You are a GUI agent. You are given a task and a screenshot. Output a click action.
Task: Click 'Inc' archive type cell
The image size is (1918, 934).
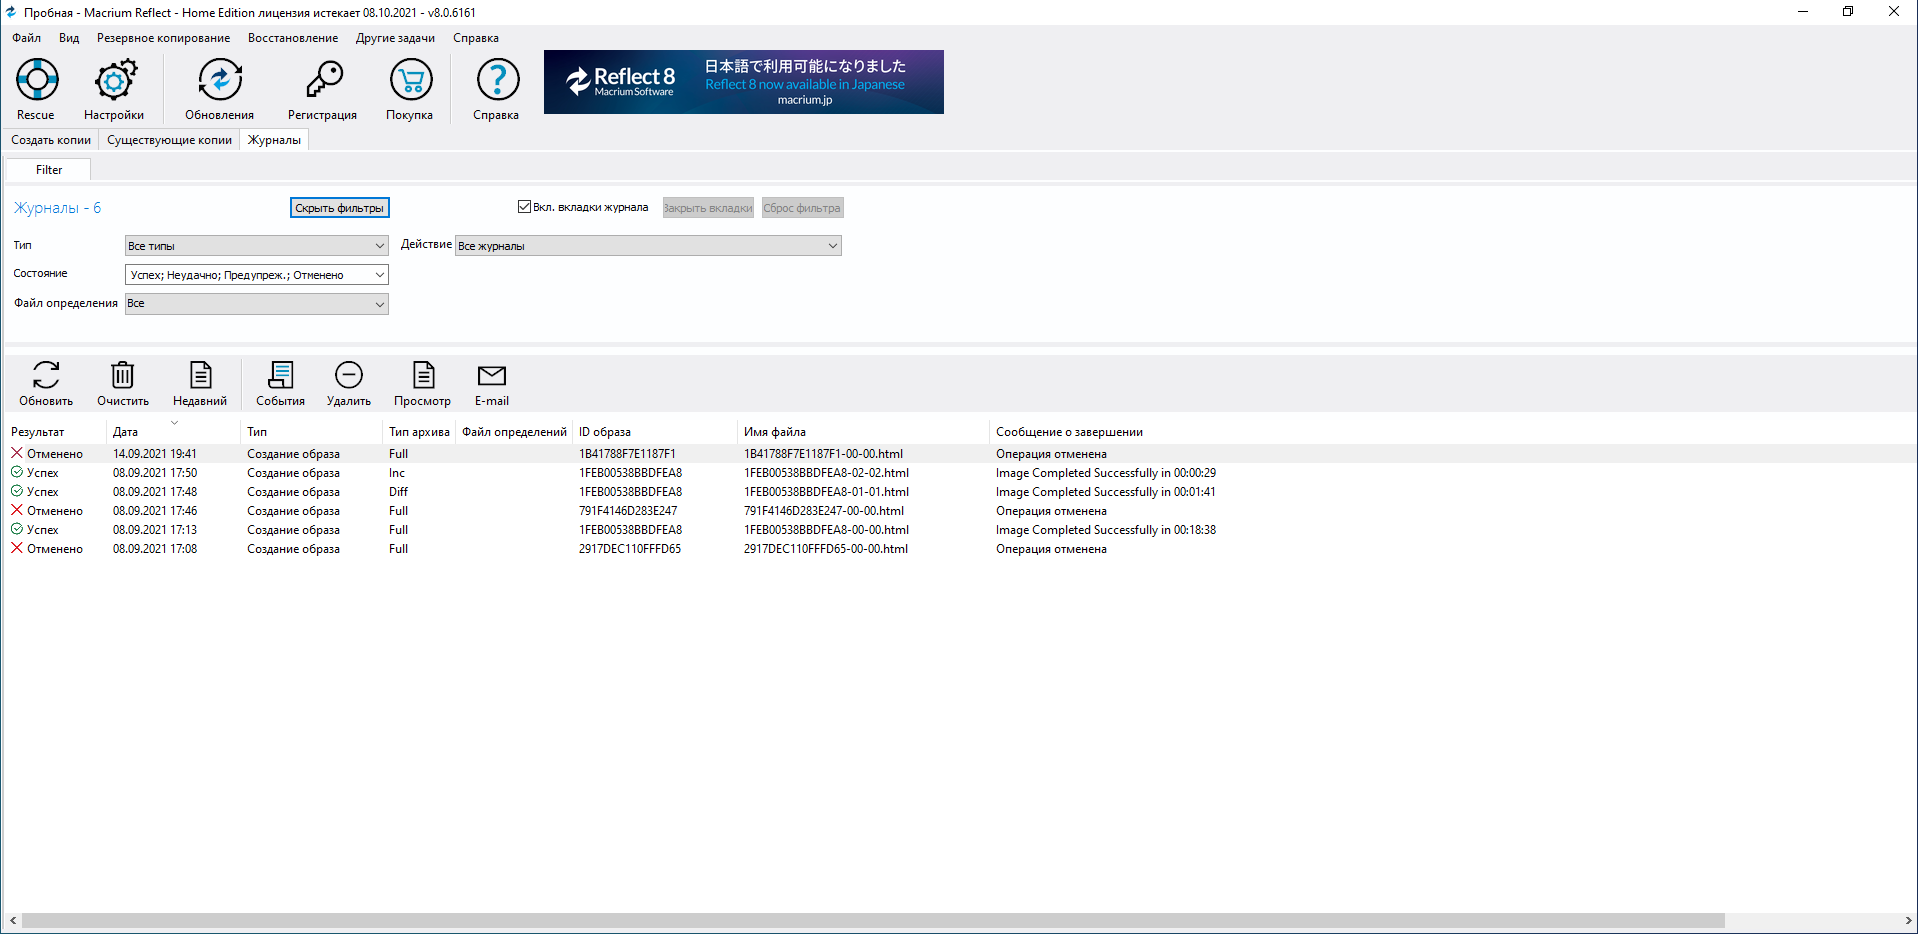point(397,473)
